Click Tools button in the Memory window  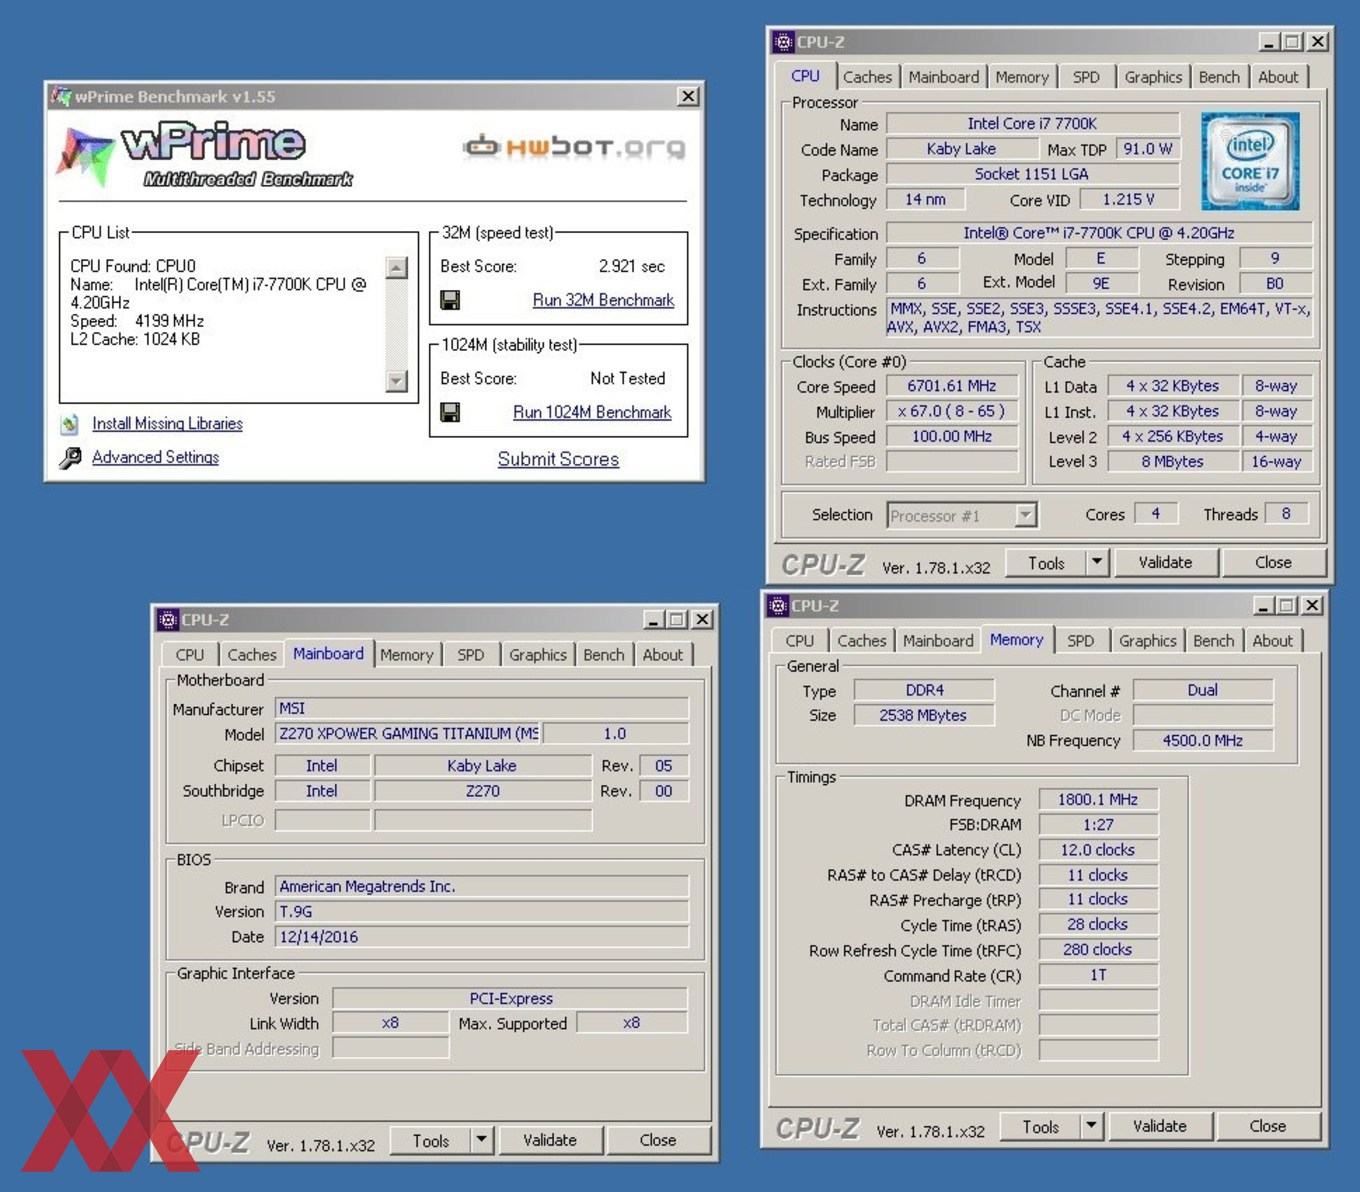click(1040, 1127)
